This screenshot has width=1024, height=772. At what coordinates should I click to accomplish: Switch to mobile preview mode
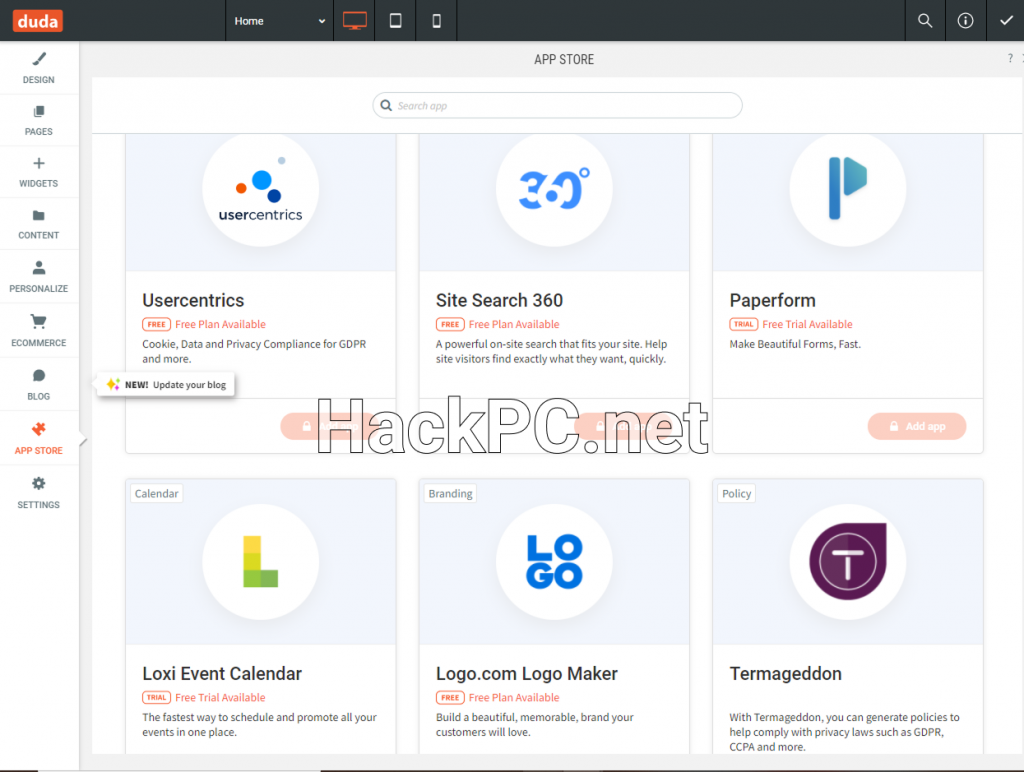point(436,21)
